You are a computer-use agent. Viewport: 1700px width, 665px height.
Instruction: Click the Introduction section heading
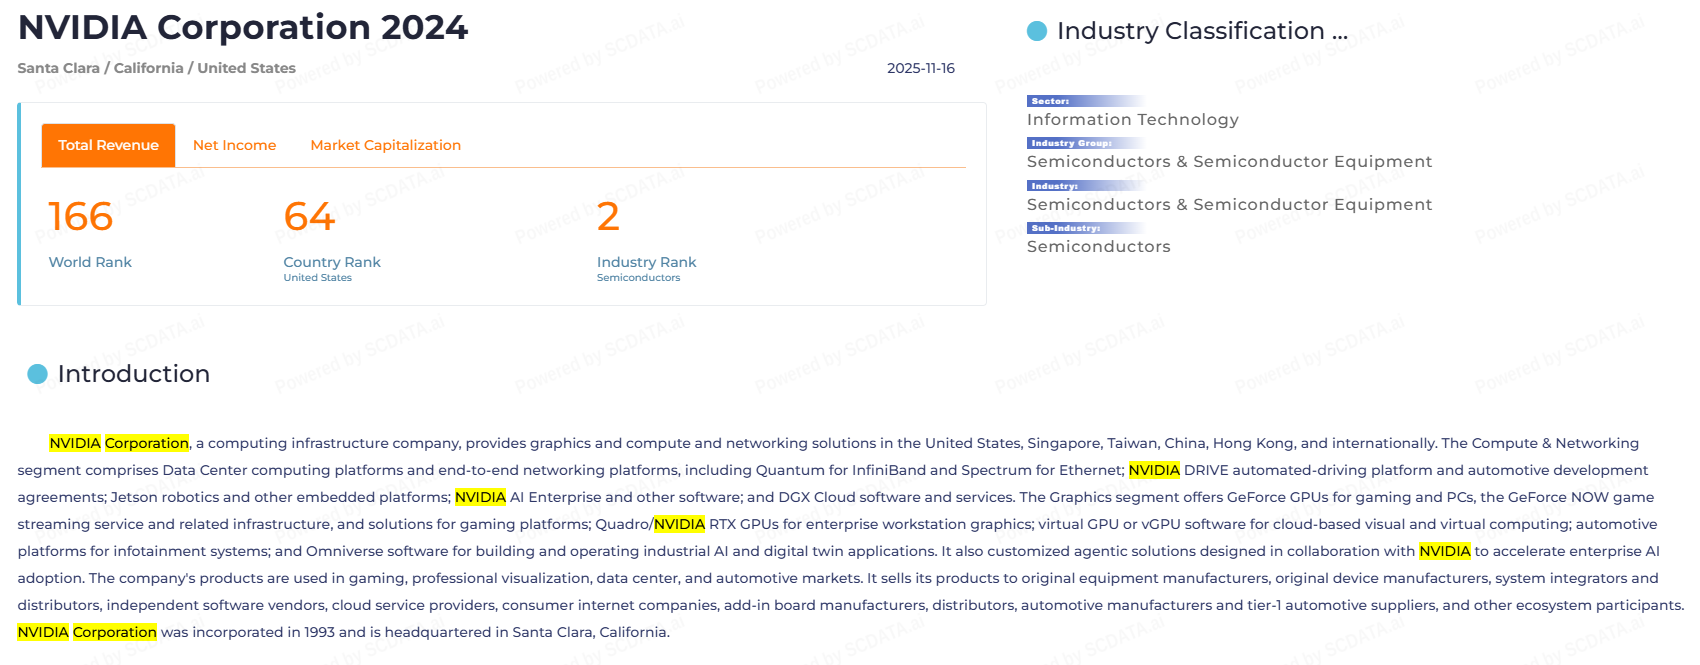[133, 374]
